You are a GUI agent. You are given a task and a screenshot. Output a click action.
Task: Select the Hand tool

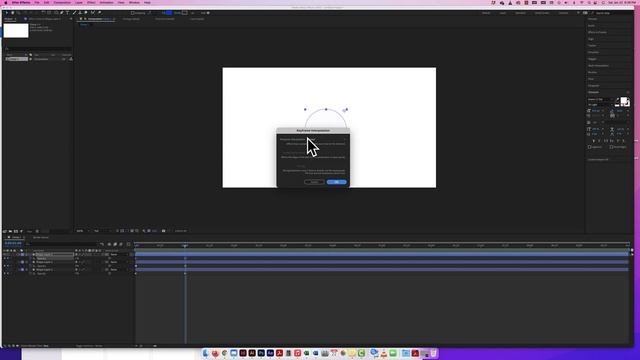(x=13, y=13)
